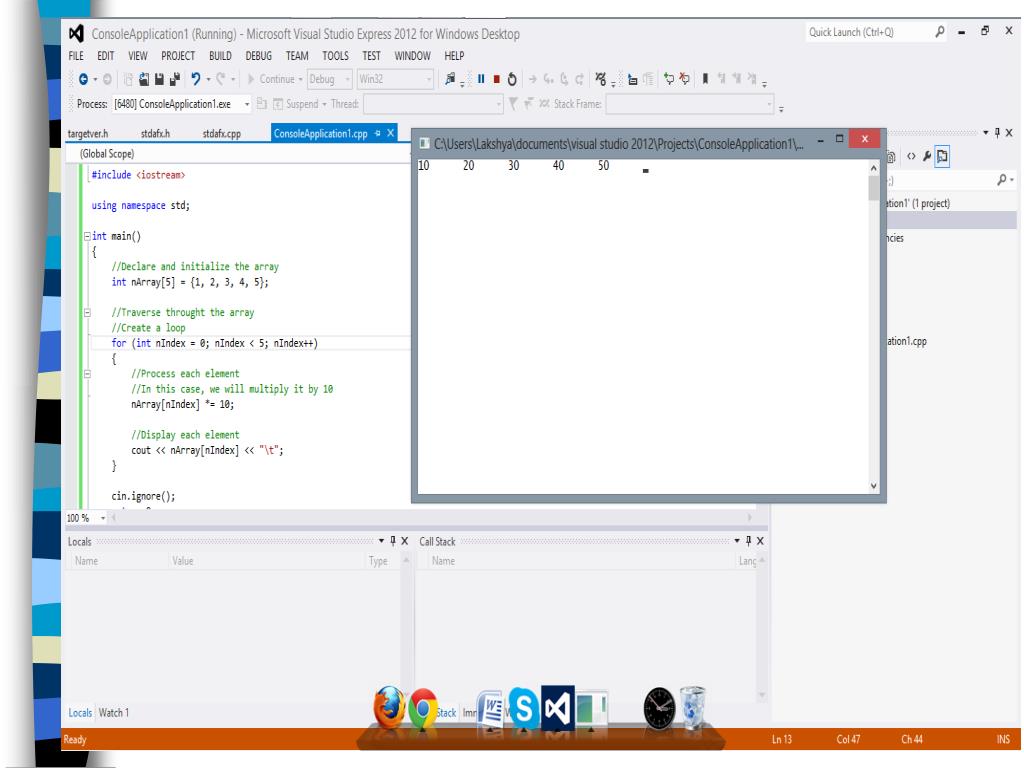
Task: Switch to the Locals bottom tab
Action: 80,712
